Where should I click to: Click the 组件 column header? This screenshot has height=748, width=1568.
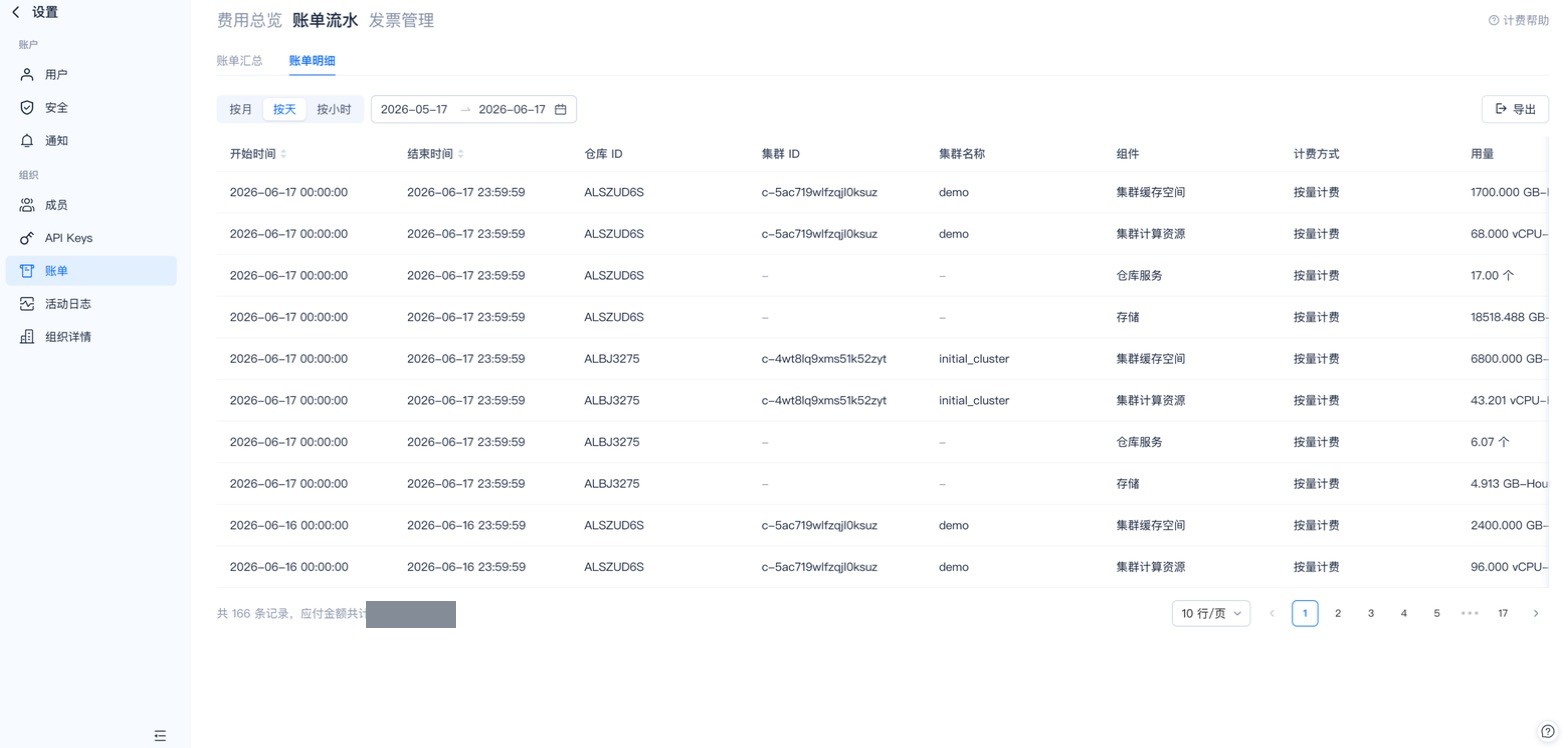click(x=1128, y=154)
